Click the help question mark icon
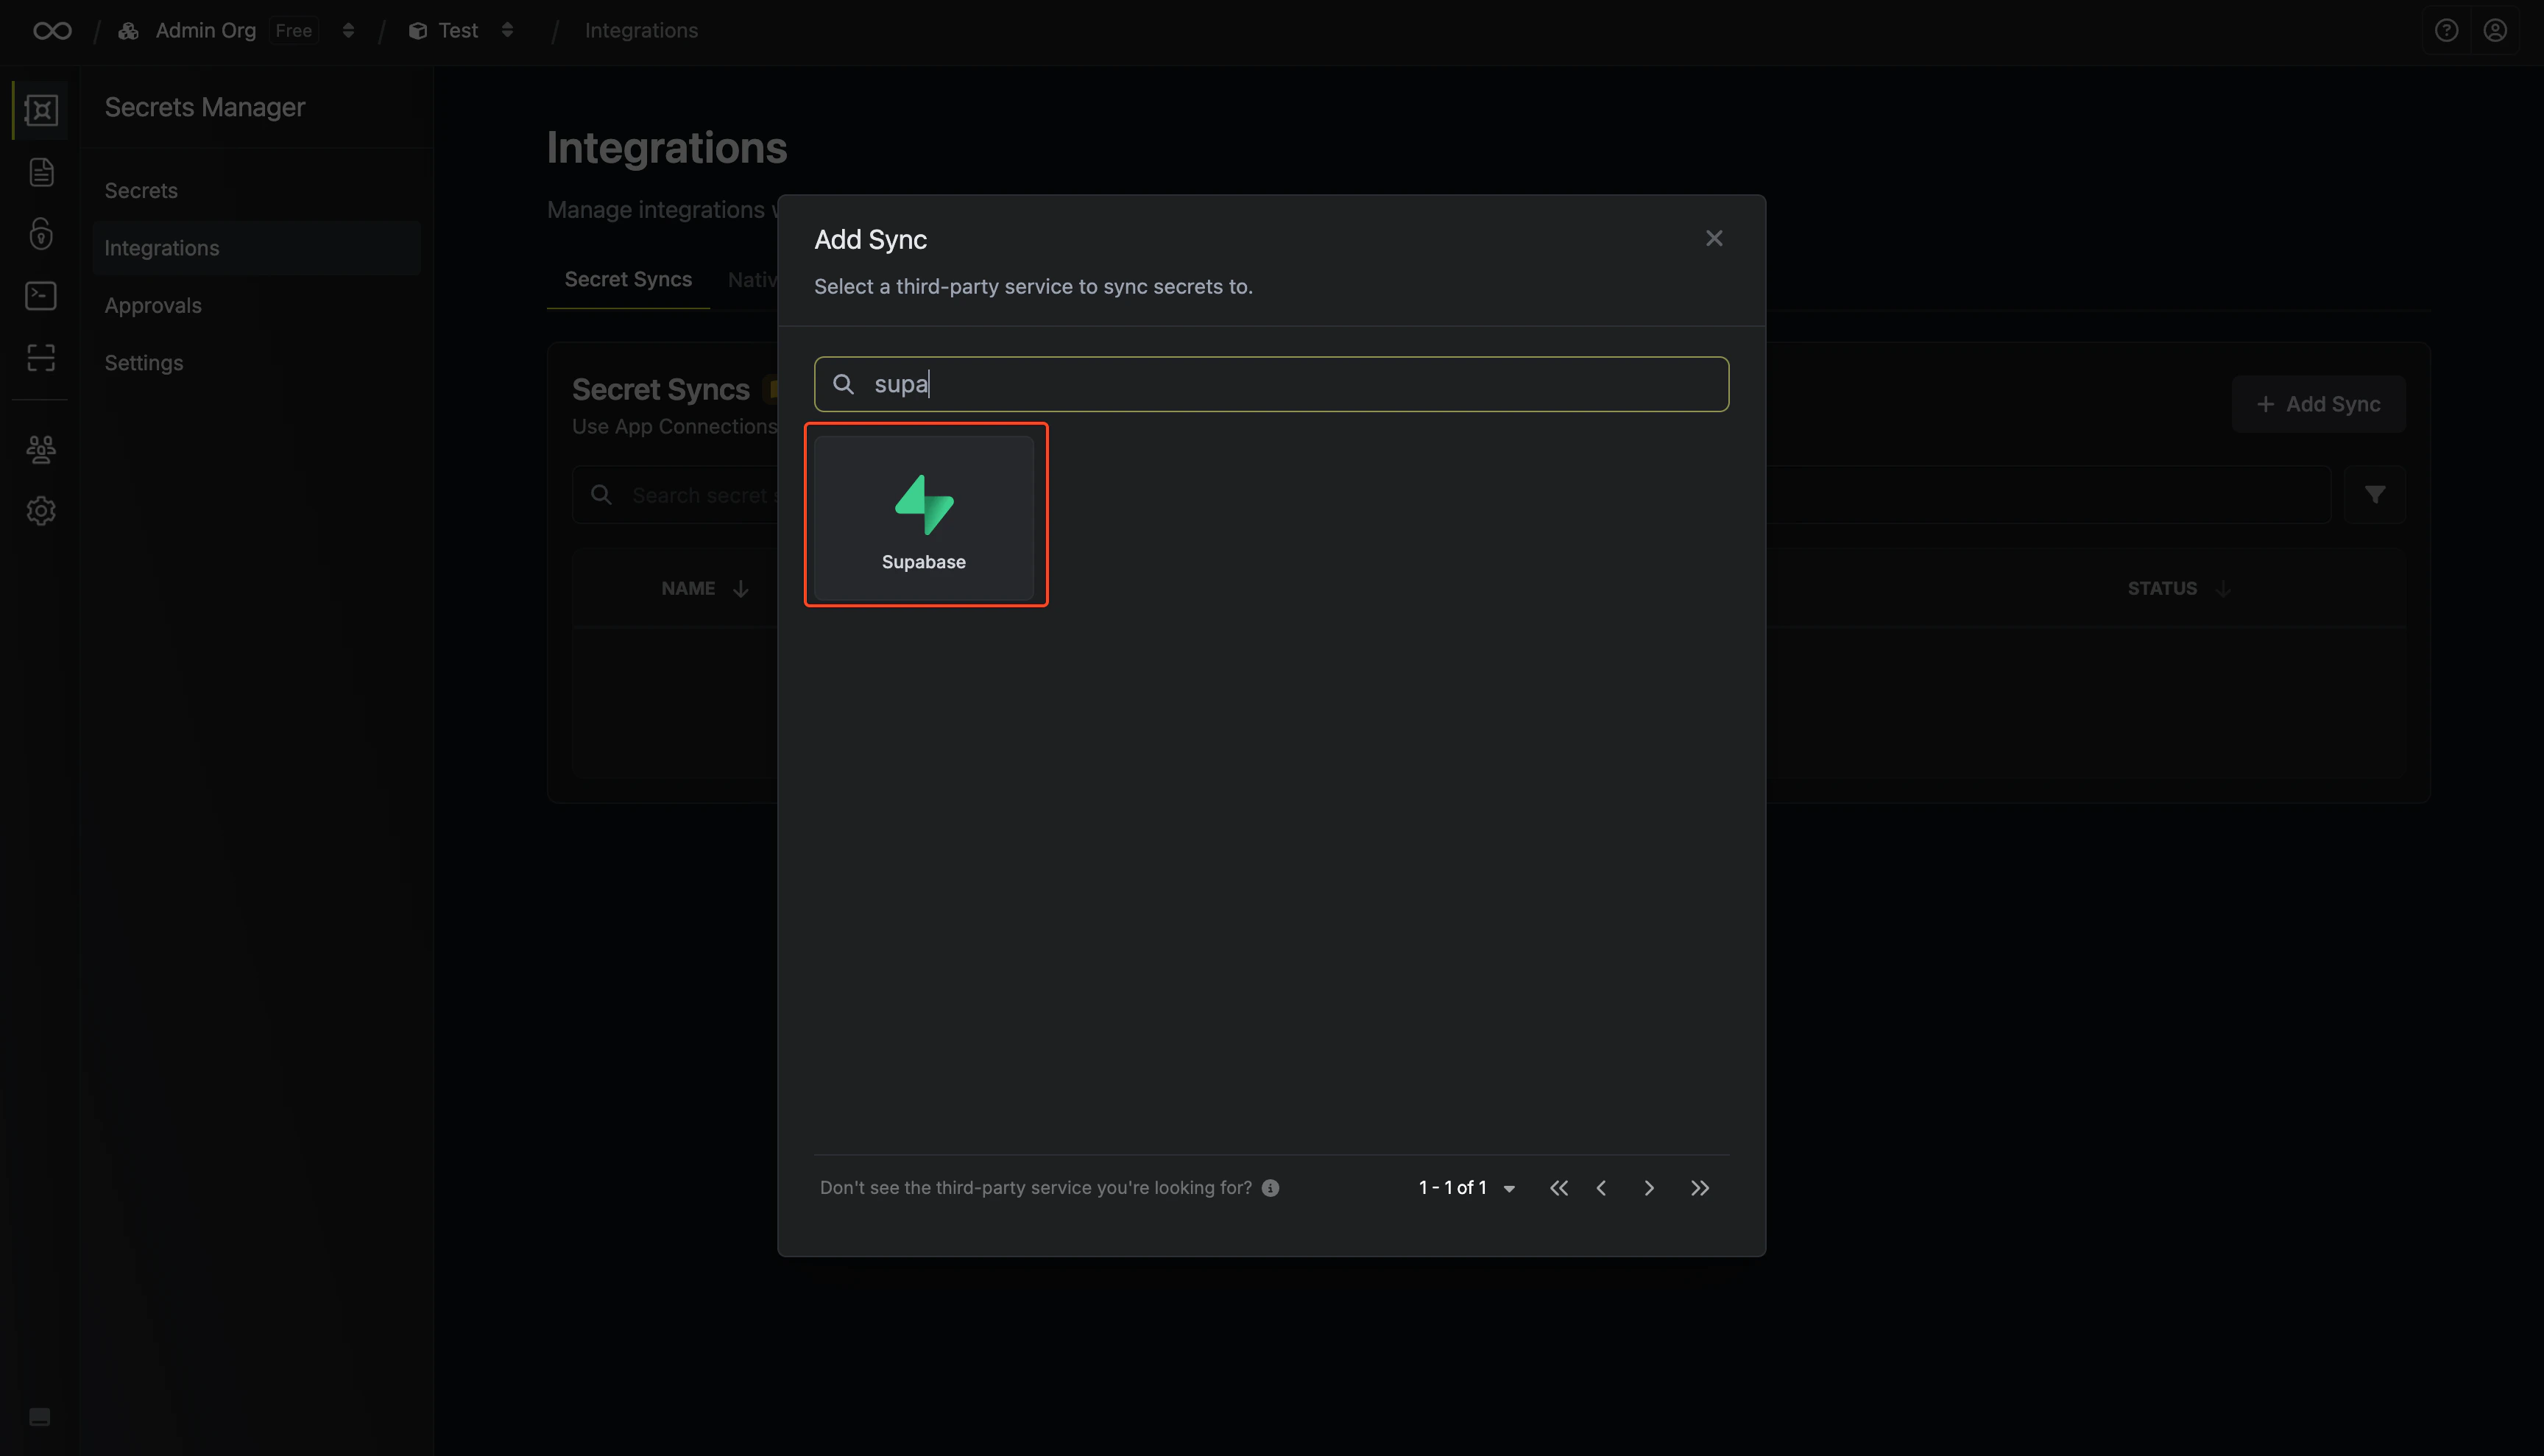The width and height of the screenshot is (2544, 1456). 2446,31
